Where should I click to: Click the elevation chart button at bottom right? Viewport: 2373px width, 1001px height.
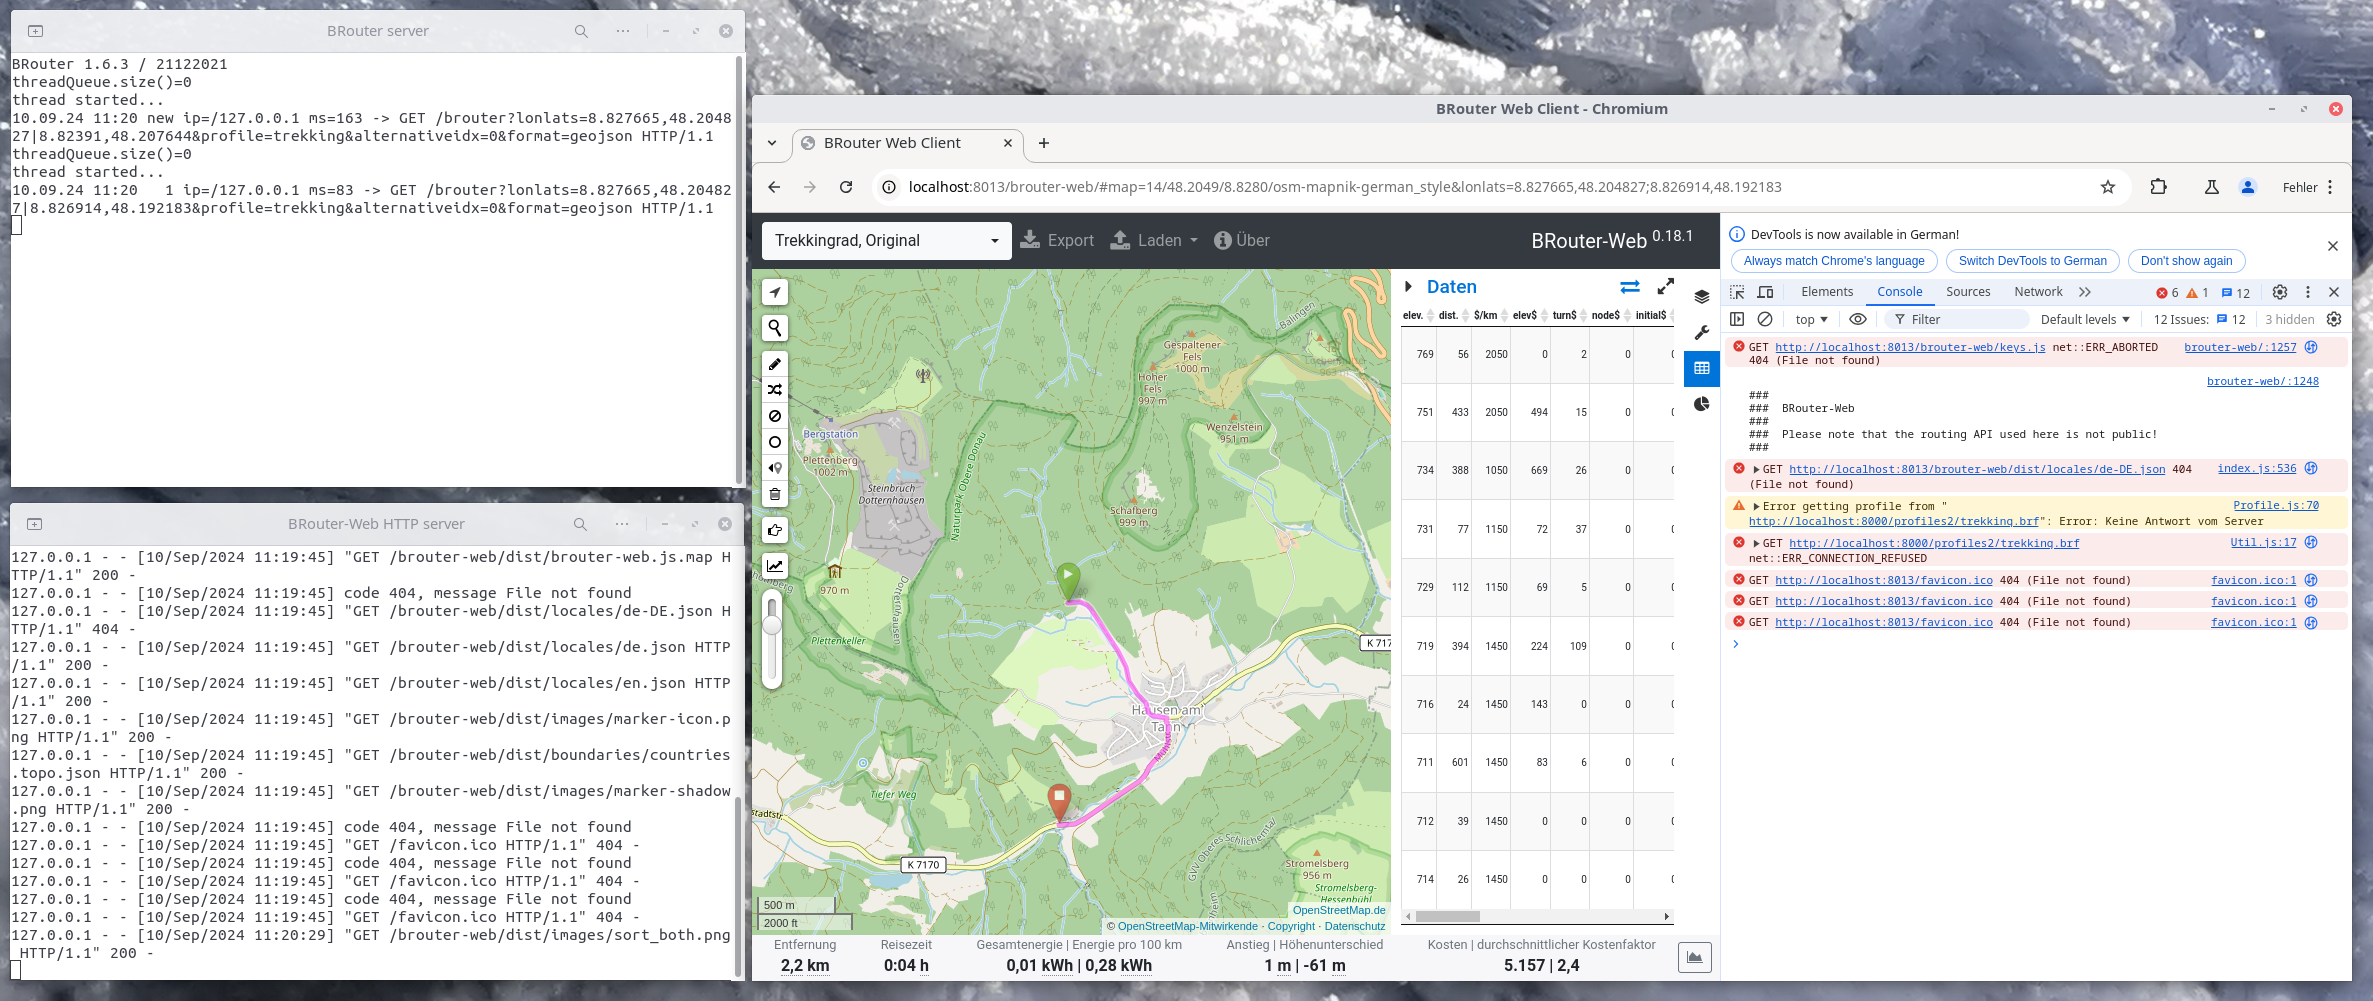(x=1694, y=957)
